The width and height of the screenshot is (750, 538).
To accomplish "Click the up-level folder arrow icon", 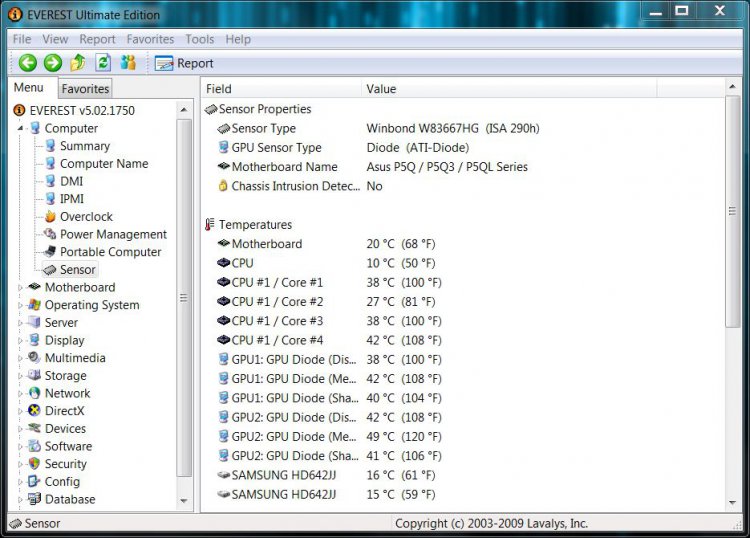I will click(78, 63).
